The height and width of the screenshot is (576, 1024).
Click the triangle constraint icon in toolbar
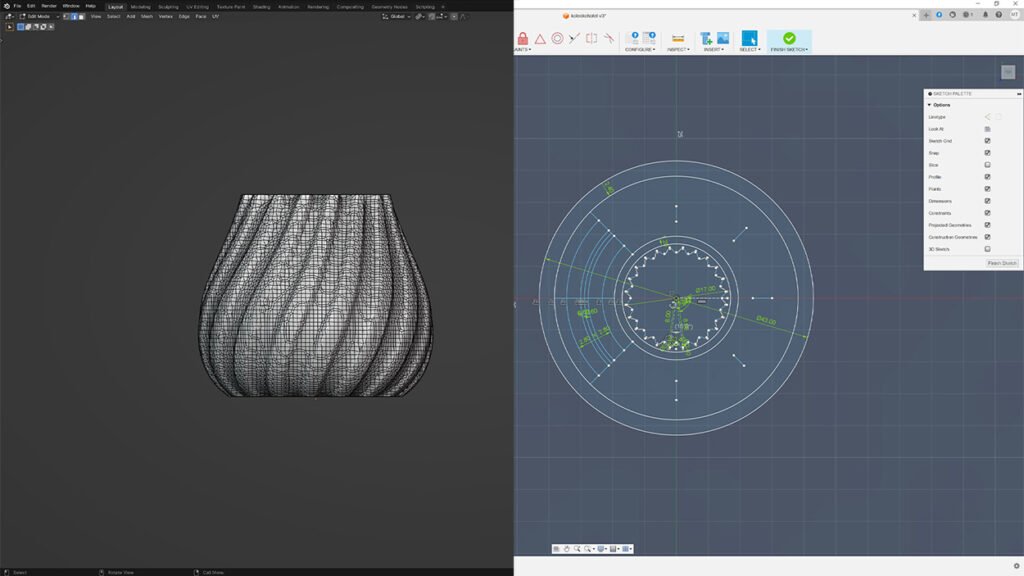[540, 38]
